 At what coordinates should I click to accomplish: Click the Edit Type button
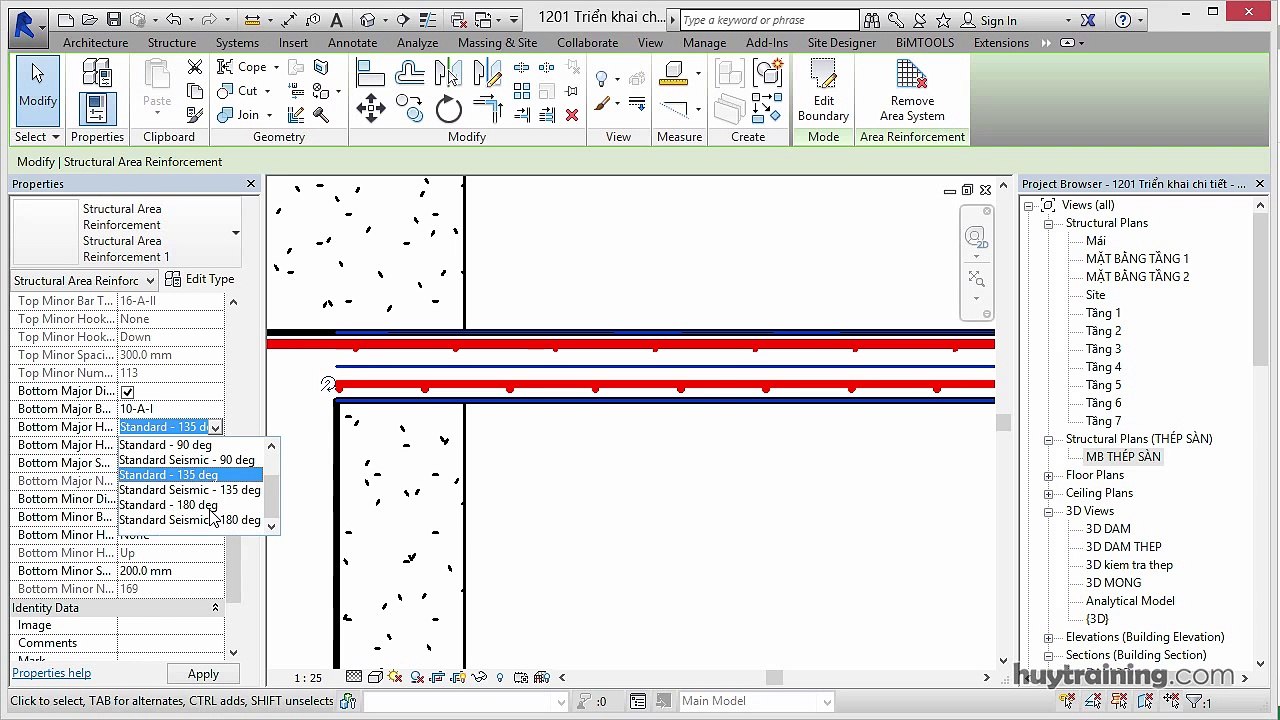tap(200, 279)
